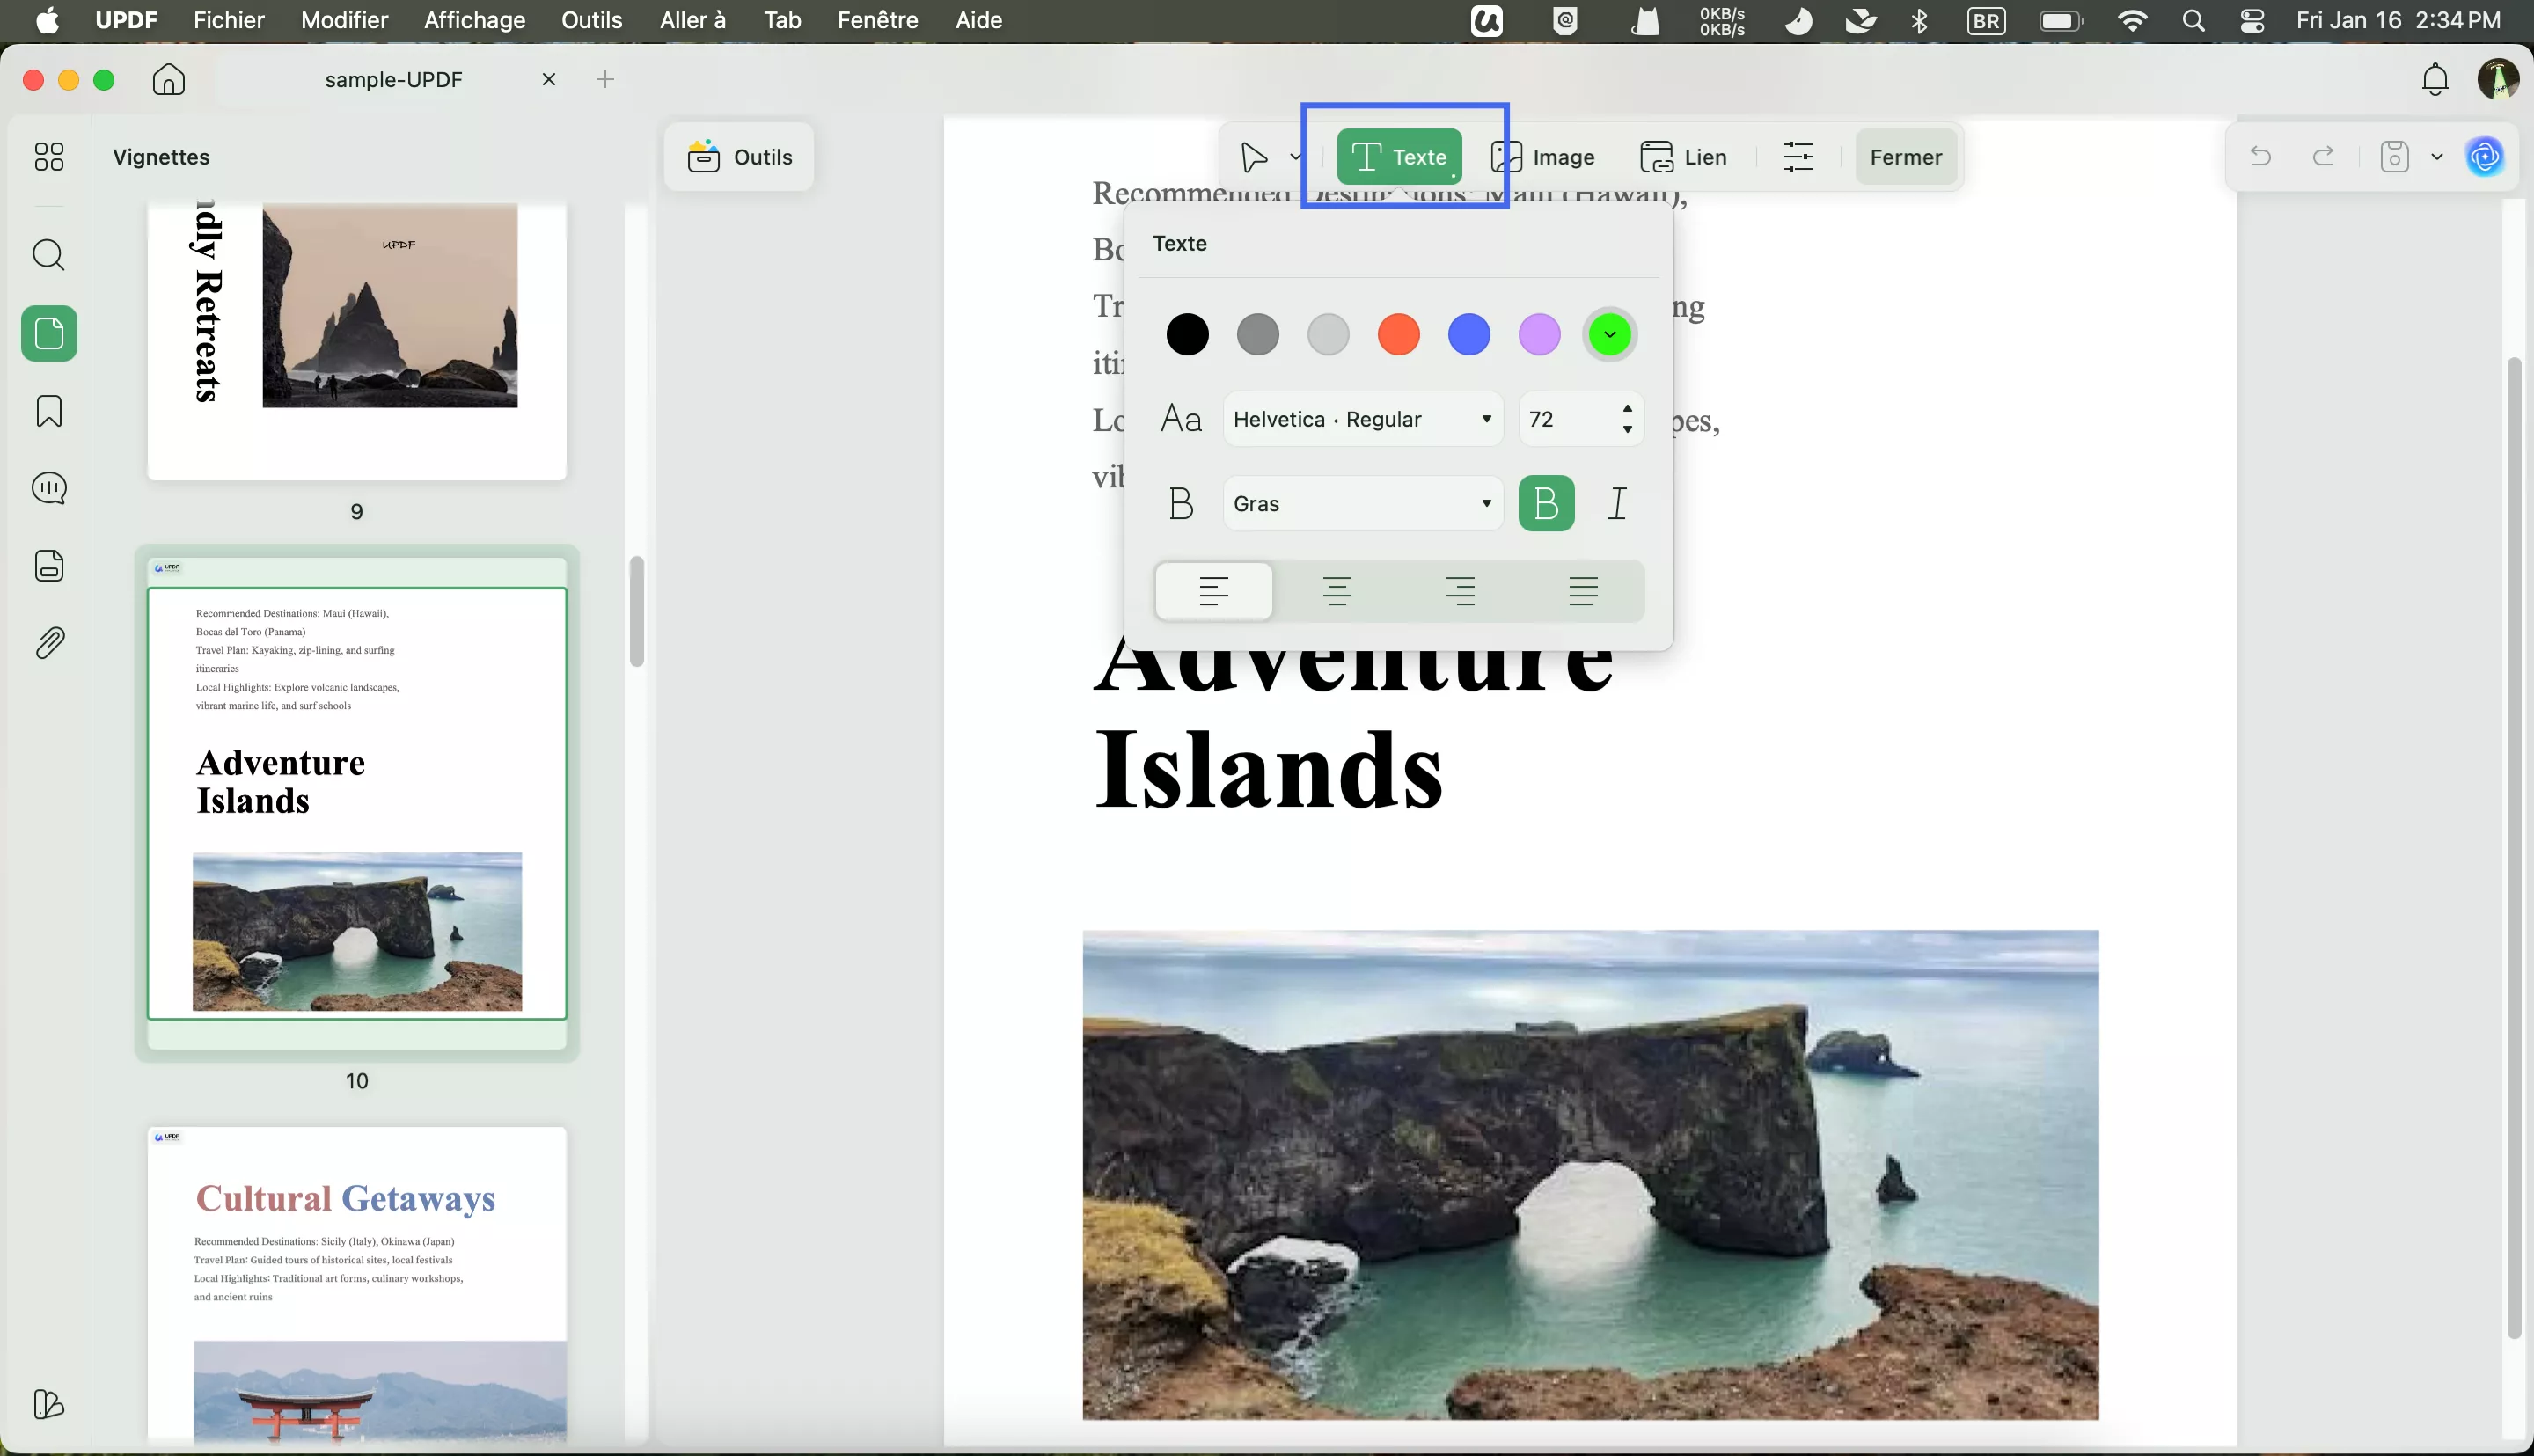Open the Outils menu in menu bar
2534x1456 pixels.
[x=592, y=20]
